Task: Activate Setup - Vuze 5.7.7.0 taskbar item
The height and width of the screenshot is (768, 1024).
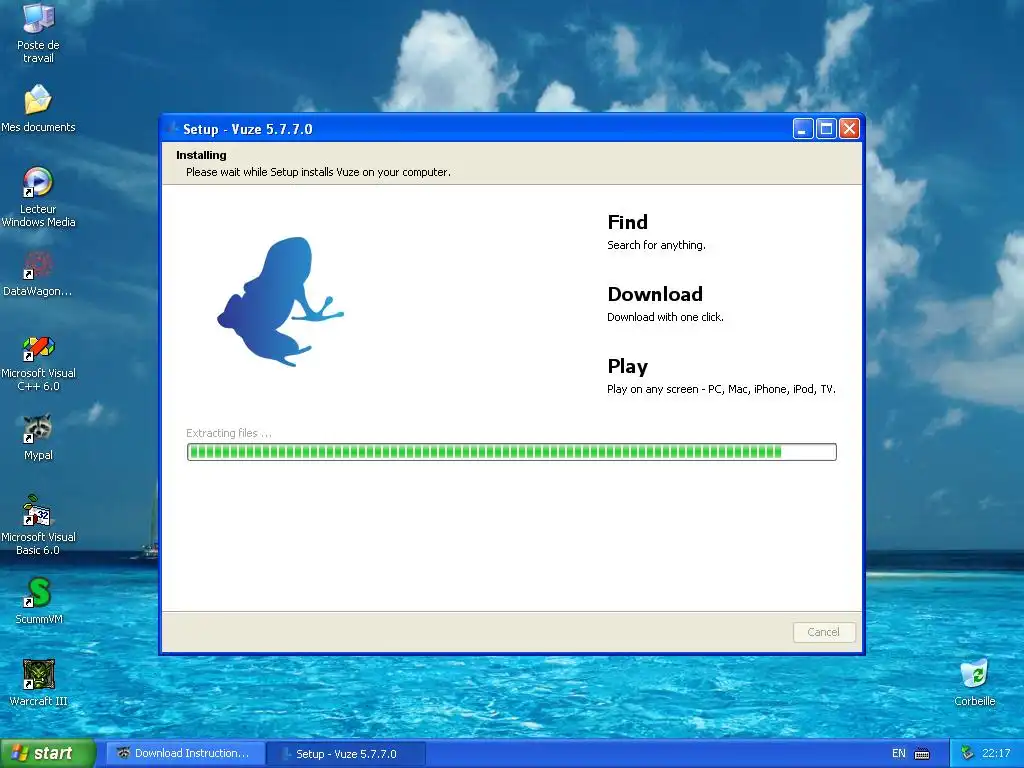Action: tap(347, 753)
